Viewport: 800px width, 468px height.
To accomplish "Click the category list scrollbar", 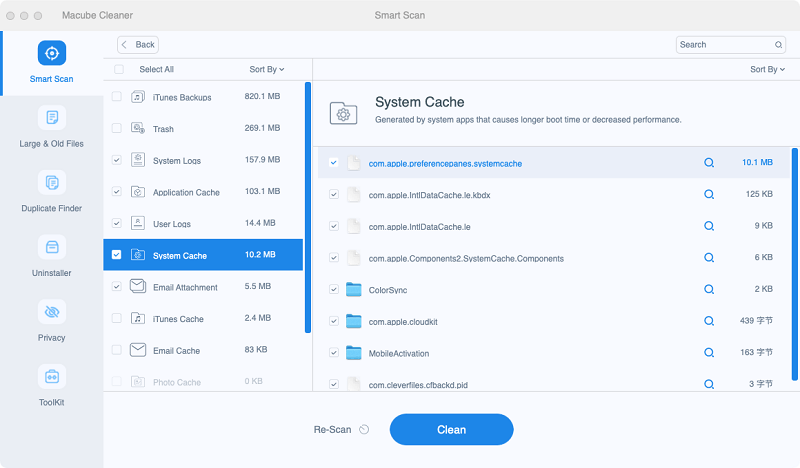I will [x=308, y=207].
